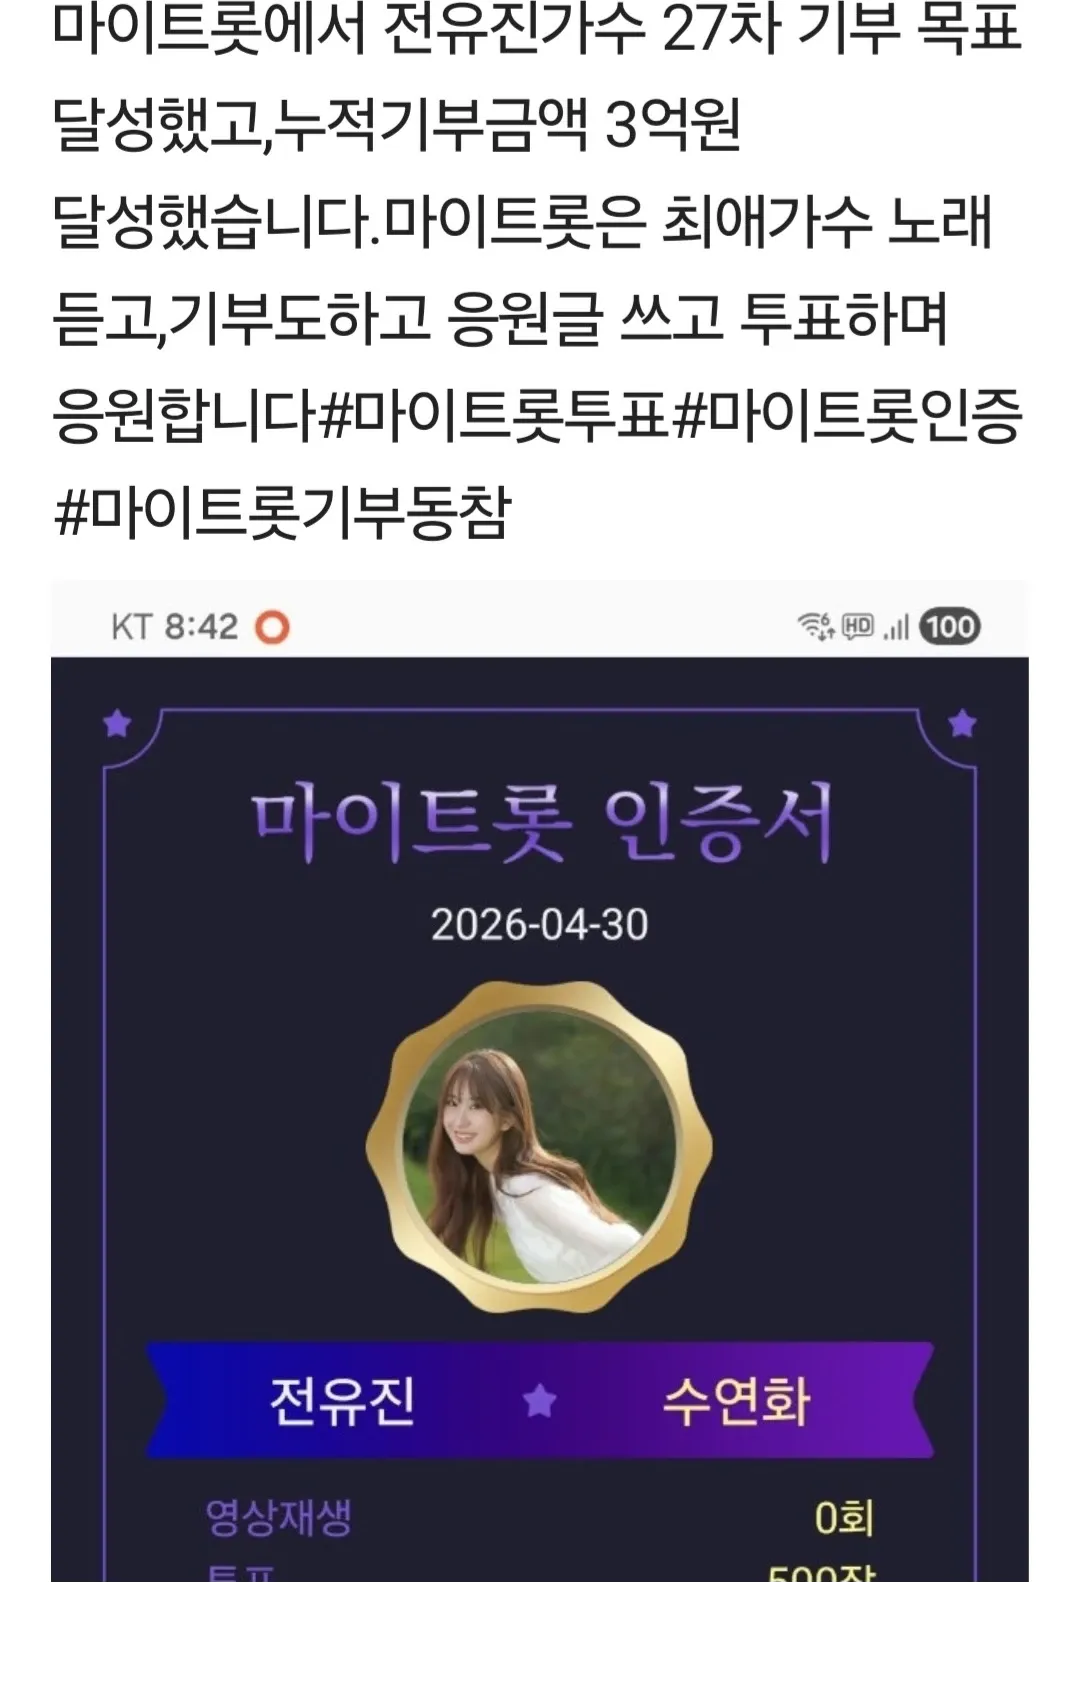Screen dimensions: 1074x1701
Task: Tap the Wi-Fi status icon
Action: coord(815,627)
